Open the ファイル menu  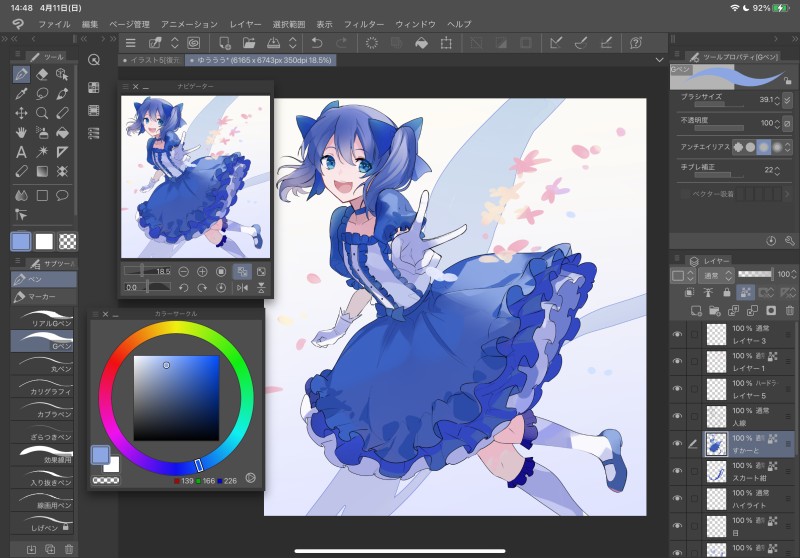pyautogui.click(x=54, y=24)
